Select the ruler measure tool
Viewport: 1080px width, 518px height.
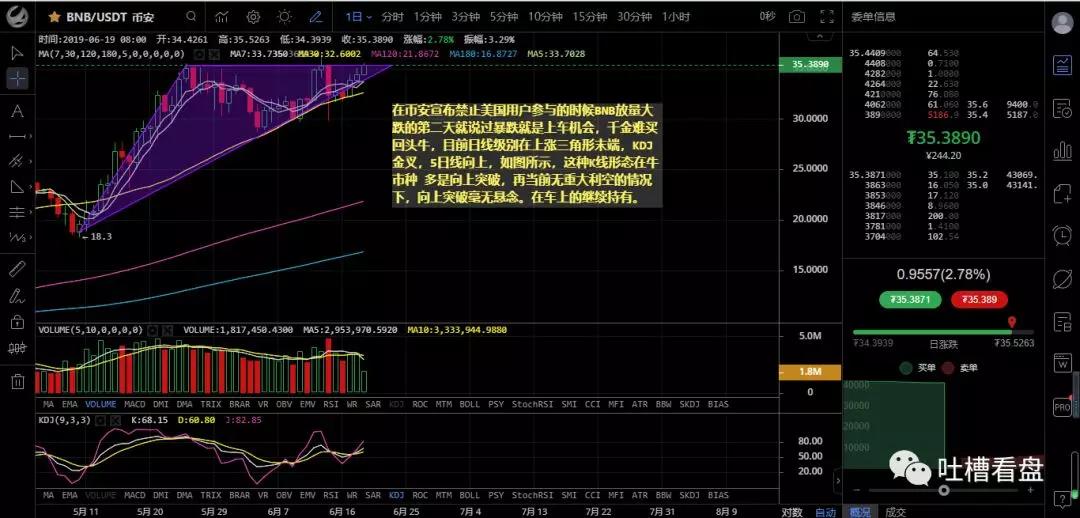coord(18,269)
